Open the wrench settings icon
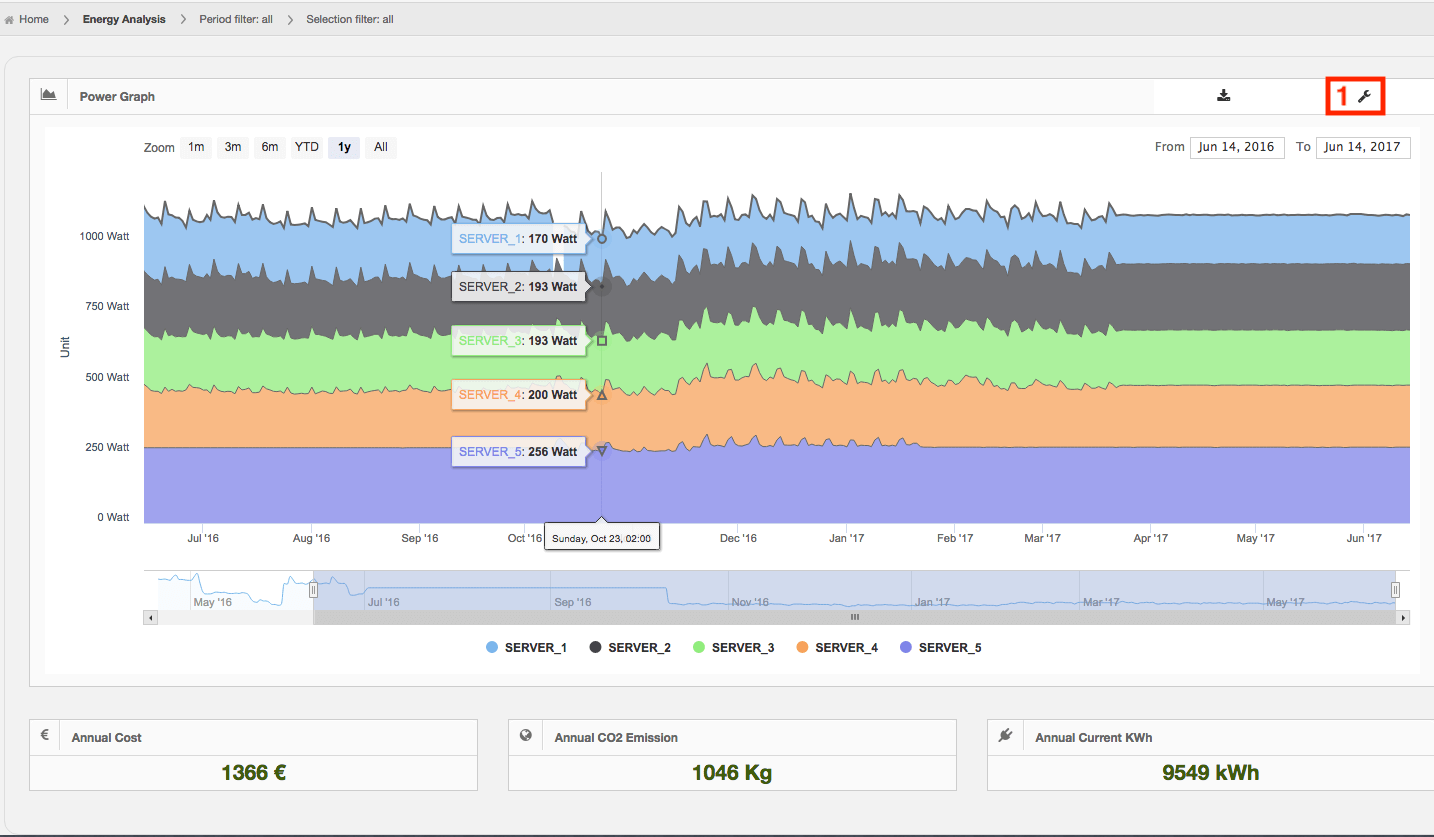 pyautogui.click(x=1364, y=96)
